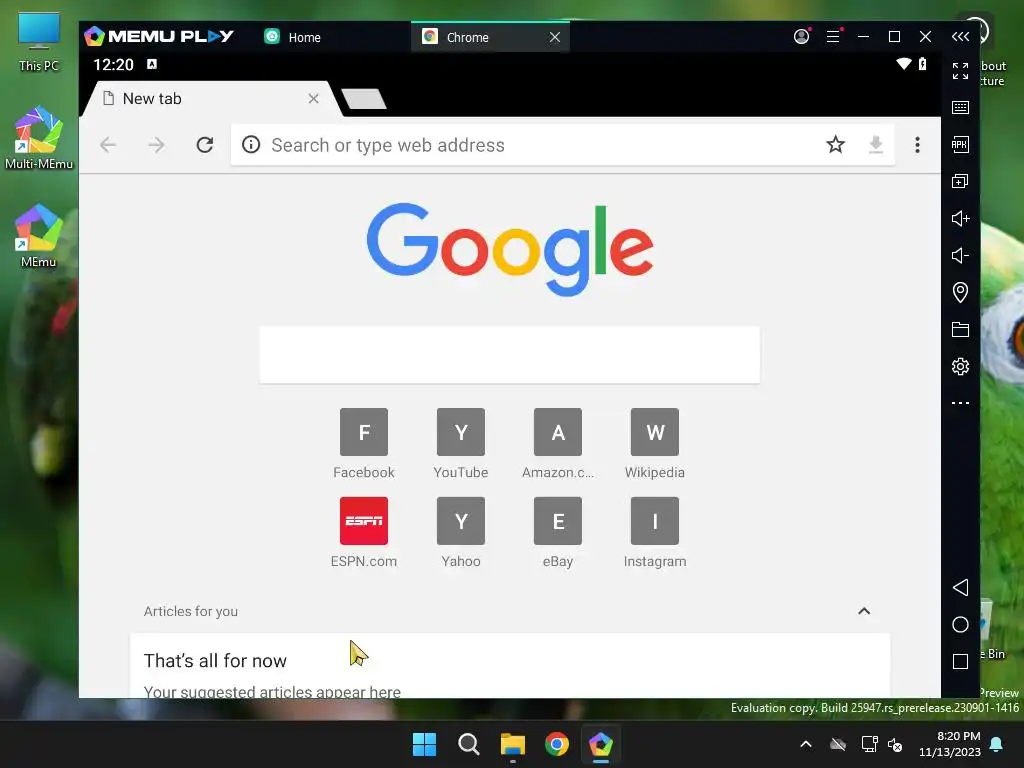Close the New tab browser tab
Screen dimensions: 1024x768
313,99
